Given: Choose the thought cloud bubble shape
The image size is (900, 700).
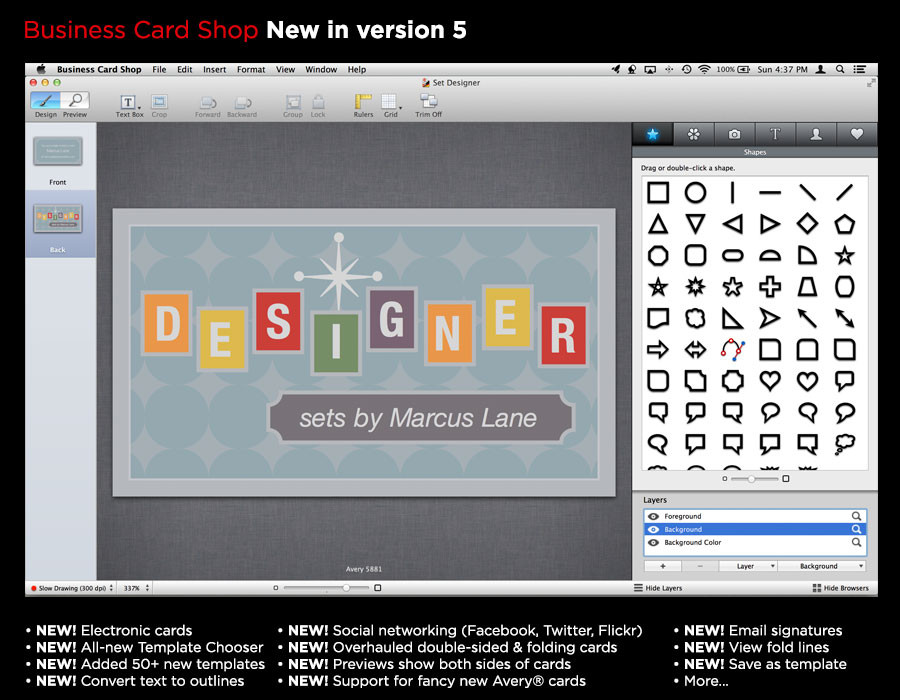Looking at the screenshot, I should click(x=844, y=444).
